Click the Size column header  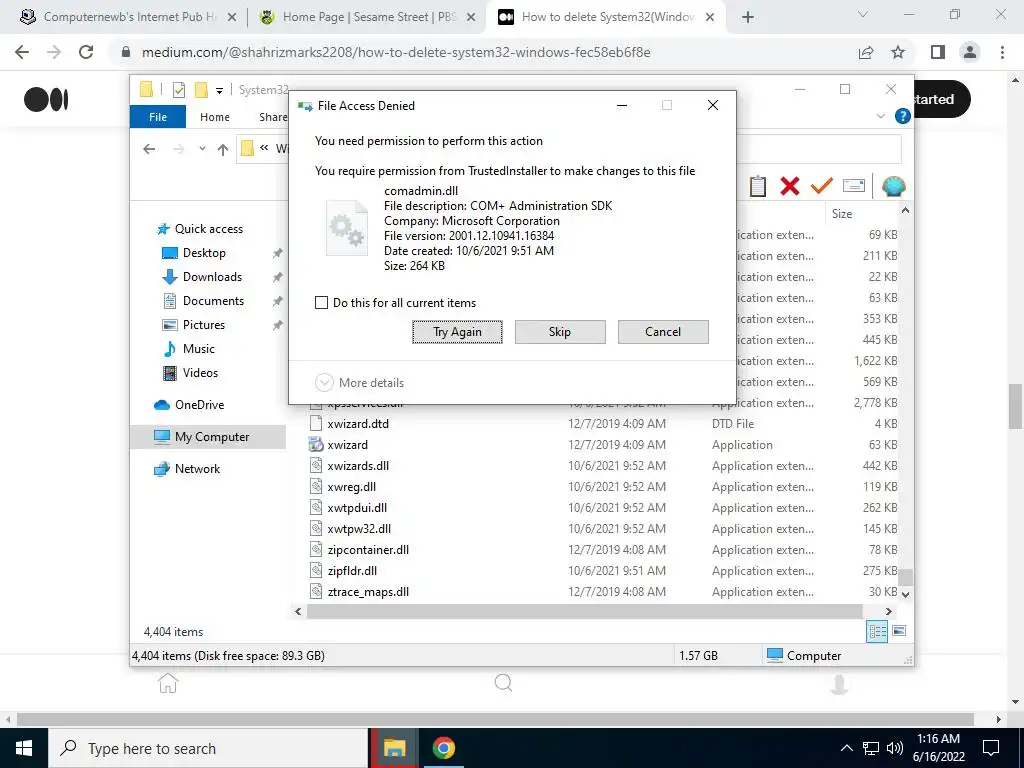click(841, 214)
